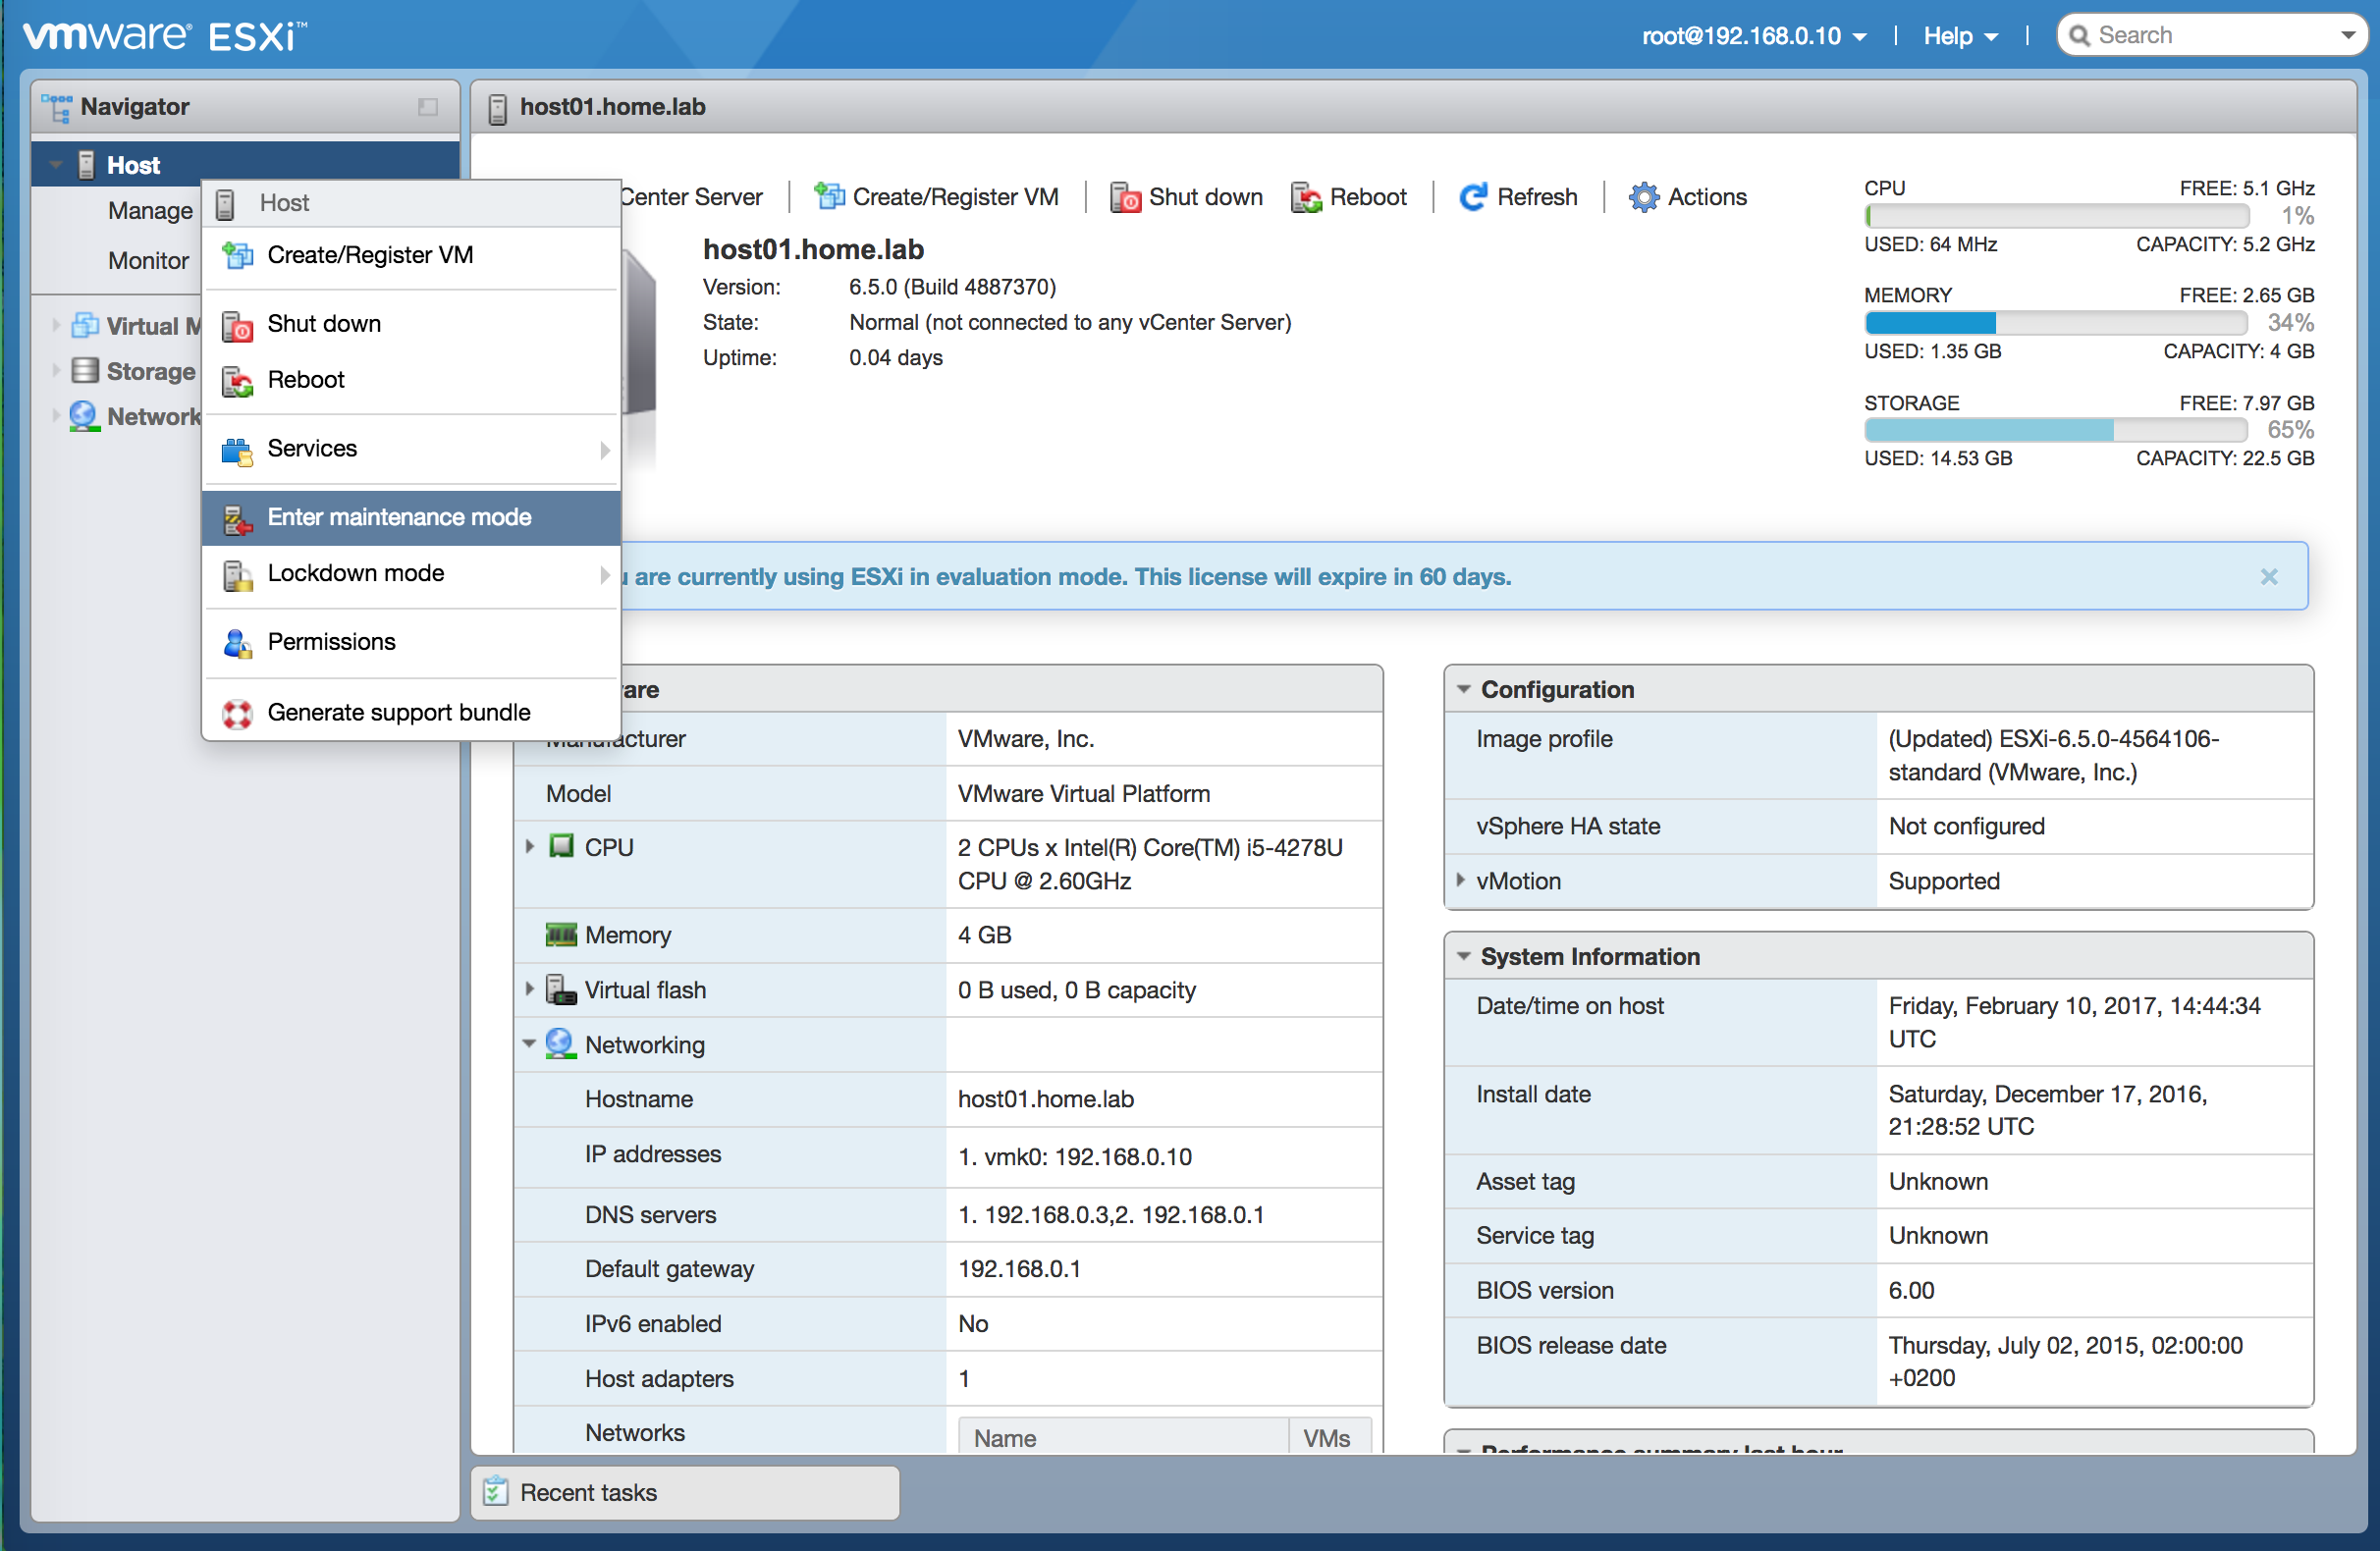Click the Permissions user icon in menu
Screen dimensions: 2380x1551
pyautogui.click(x=237, y=643)
